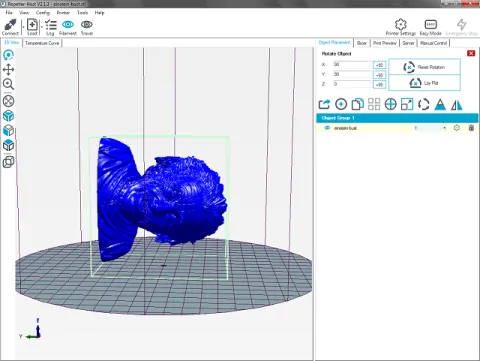Click the Add object plus-circle icon
The height and width of the screenshot is (361, 480).
(x=341, y=104)
